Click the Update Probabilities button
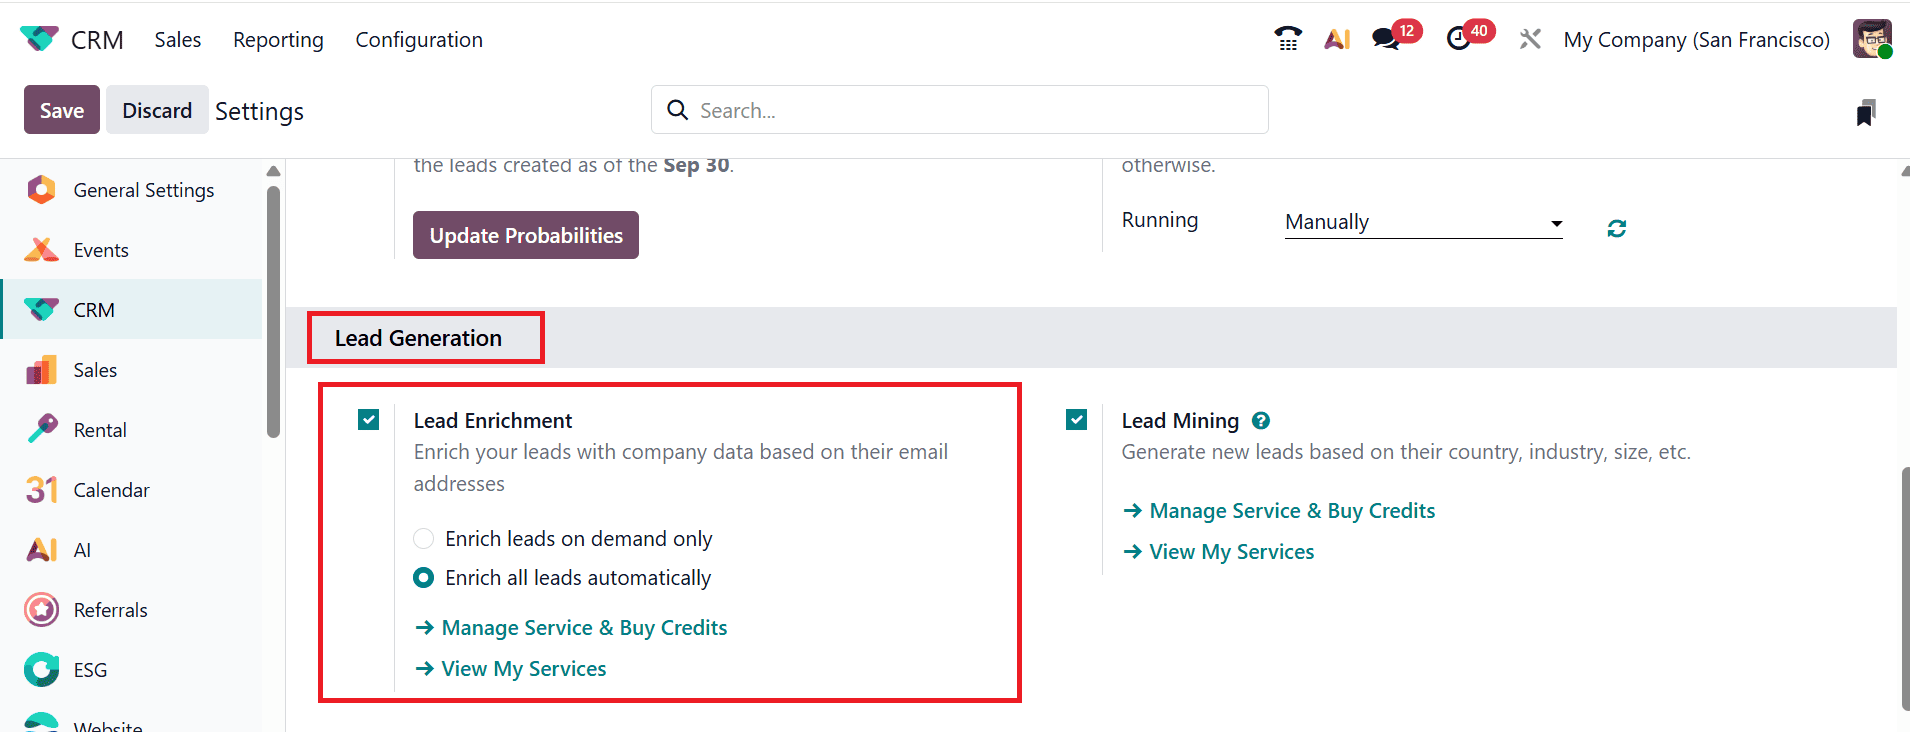The height and width of the screenshot is (732, 1910). 525,234
